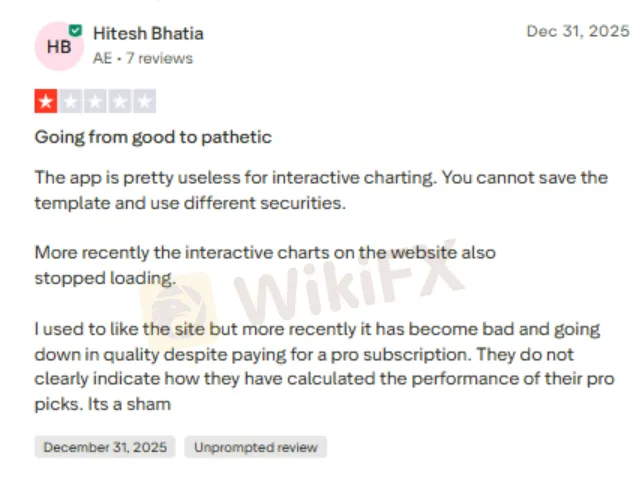The width and height of the screenshot is (639, 482).
Task: Open the '7 reviews' reviewer link
Action: point(159,58)
